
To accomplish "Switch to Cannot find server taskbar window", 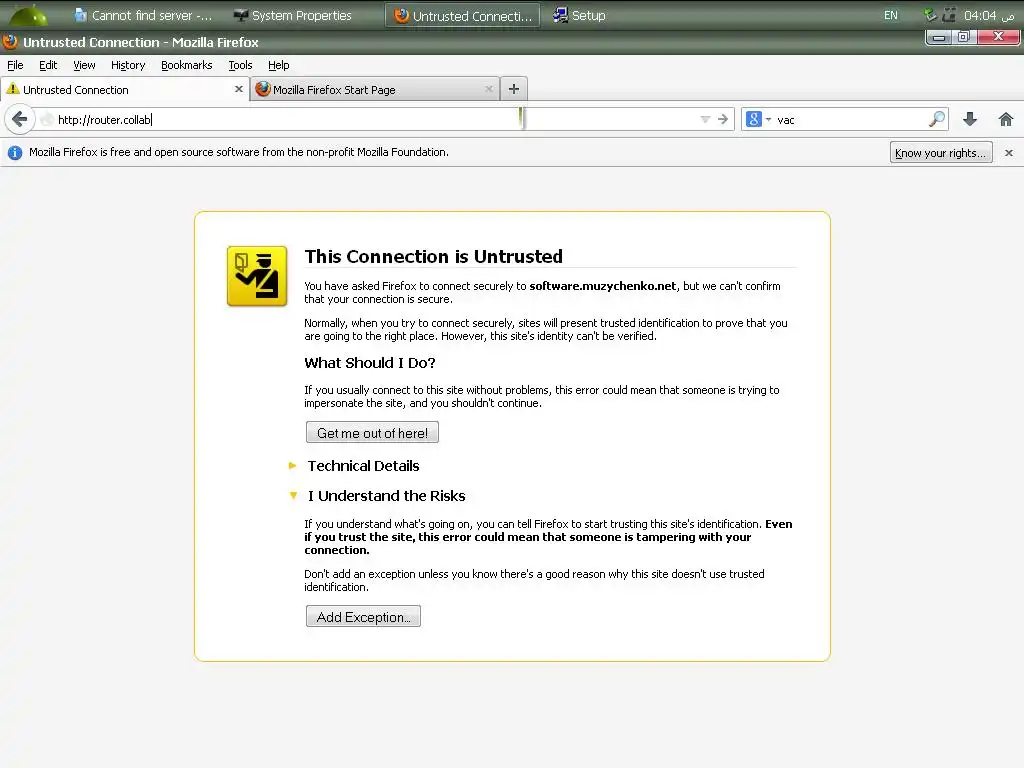I will [x=143, y=15].
